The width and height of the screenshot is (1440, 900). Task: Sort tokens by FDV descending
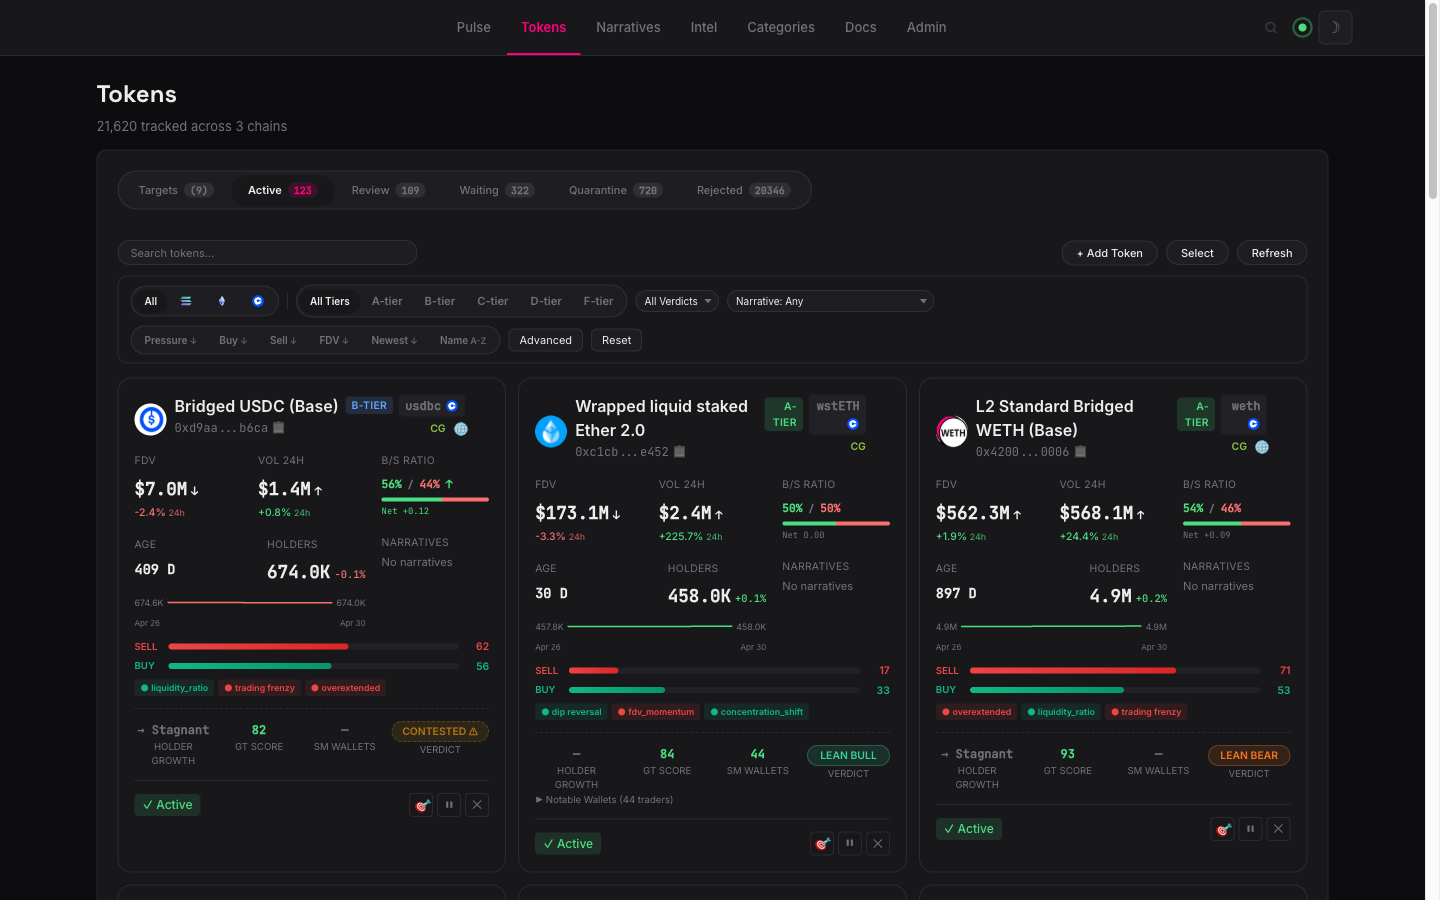click(x=334, y=340)
